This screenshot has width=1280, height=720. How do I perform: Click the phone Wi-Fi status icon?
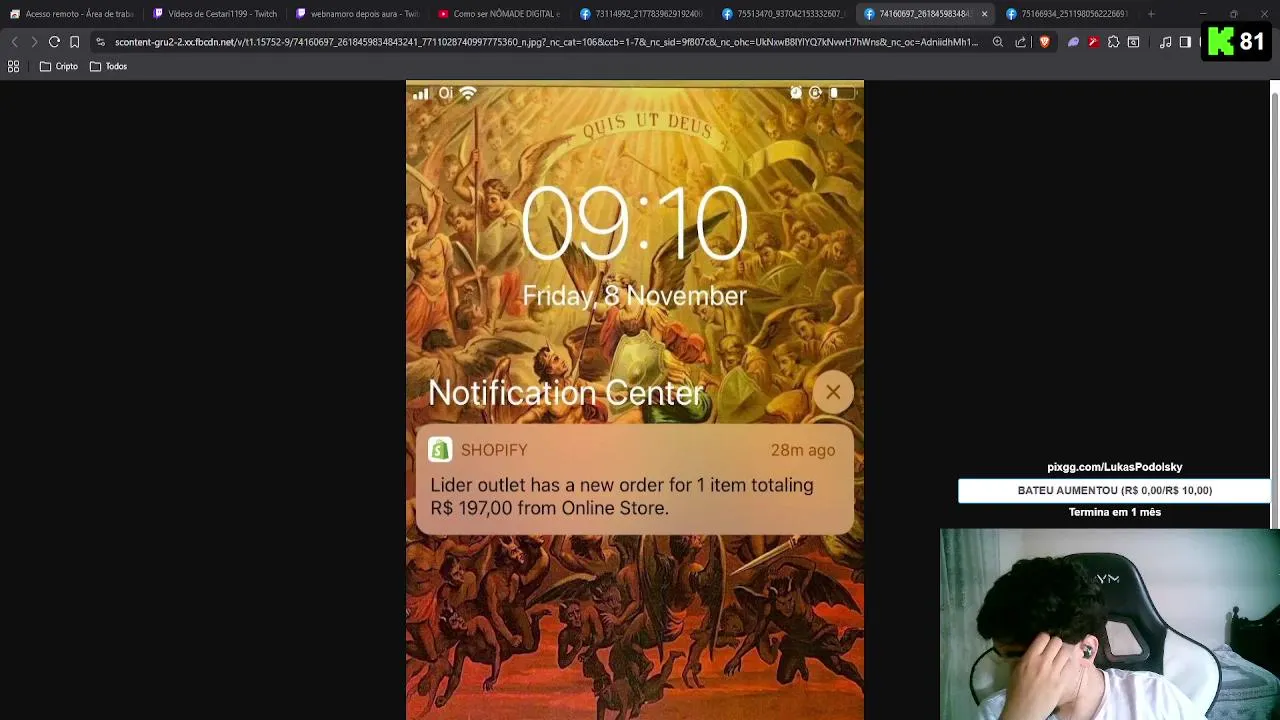coord(468,93)
